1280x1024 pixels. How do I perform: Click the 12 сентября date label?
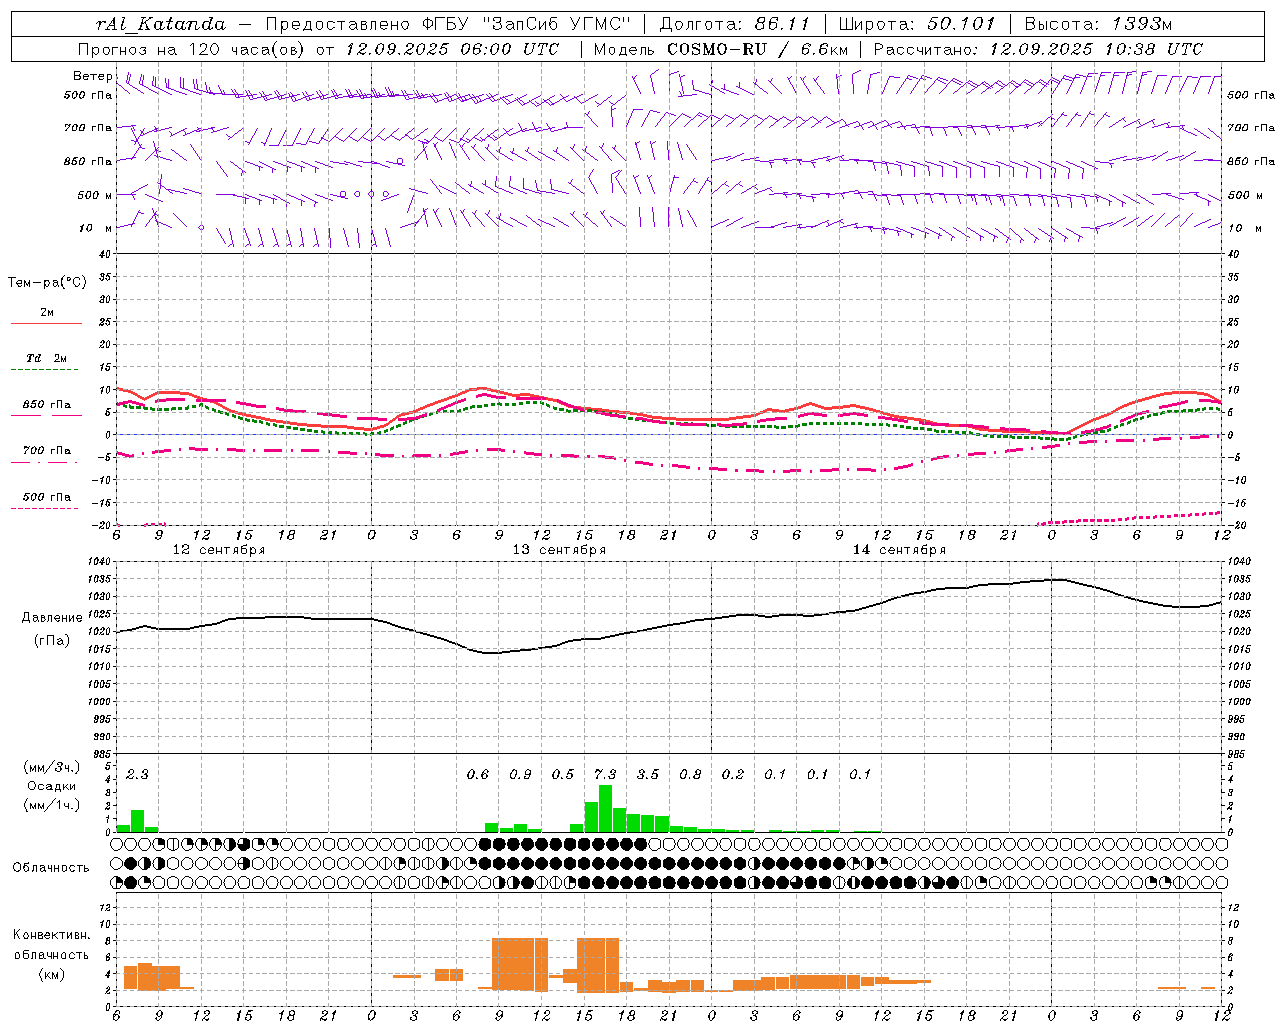click(x=219, y=550)
